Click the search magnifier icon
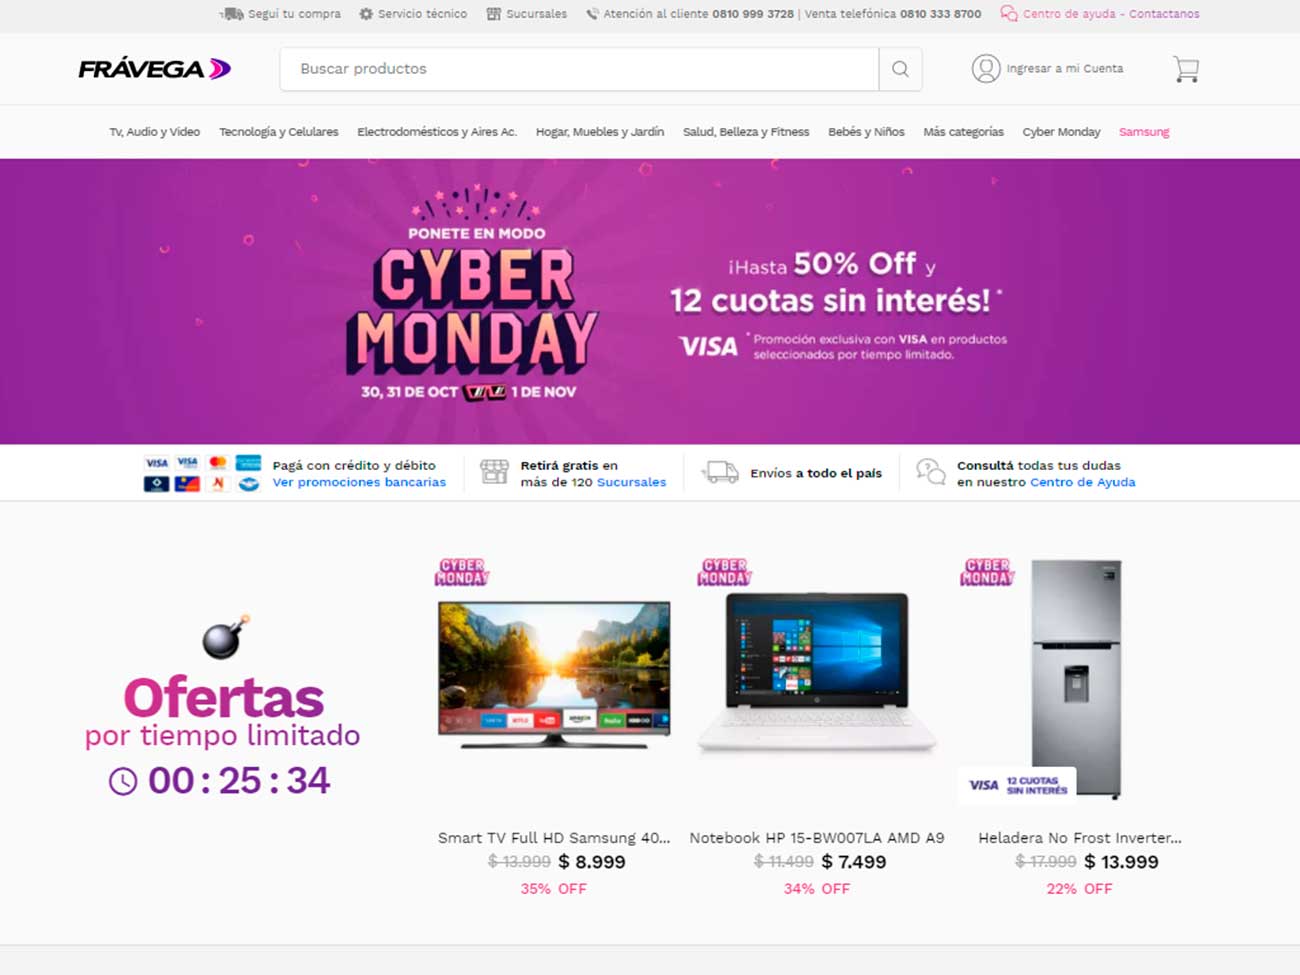The image size is (1300, 975). pyautogui.click(x=900, y=69)
